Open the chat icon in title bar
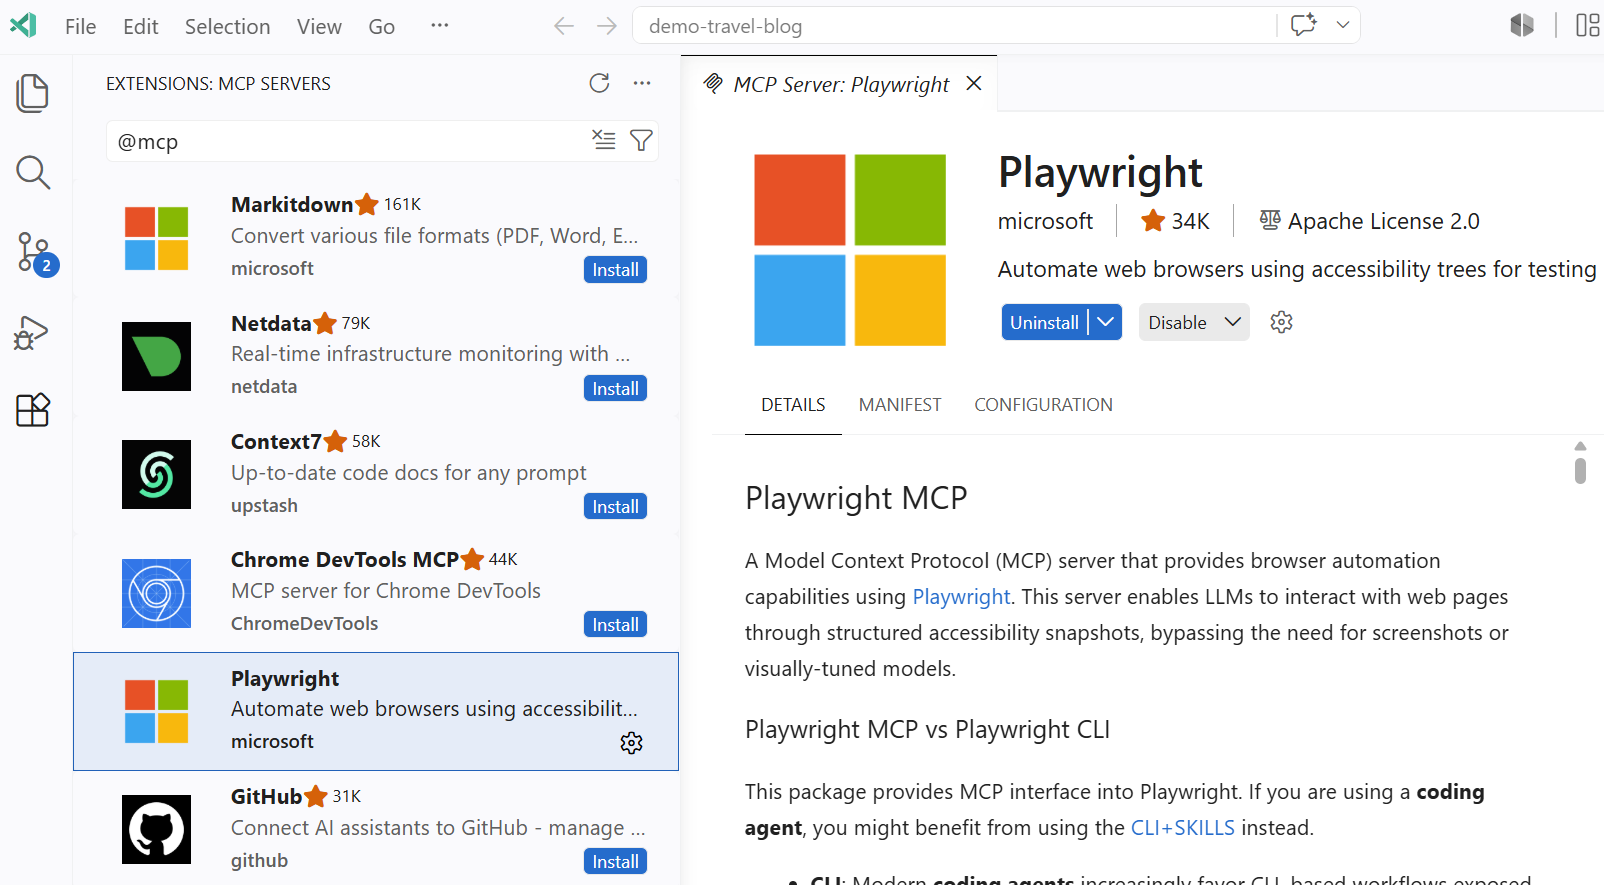This screenshot has height=885, width=1604. tap(1303, 25)
